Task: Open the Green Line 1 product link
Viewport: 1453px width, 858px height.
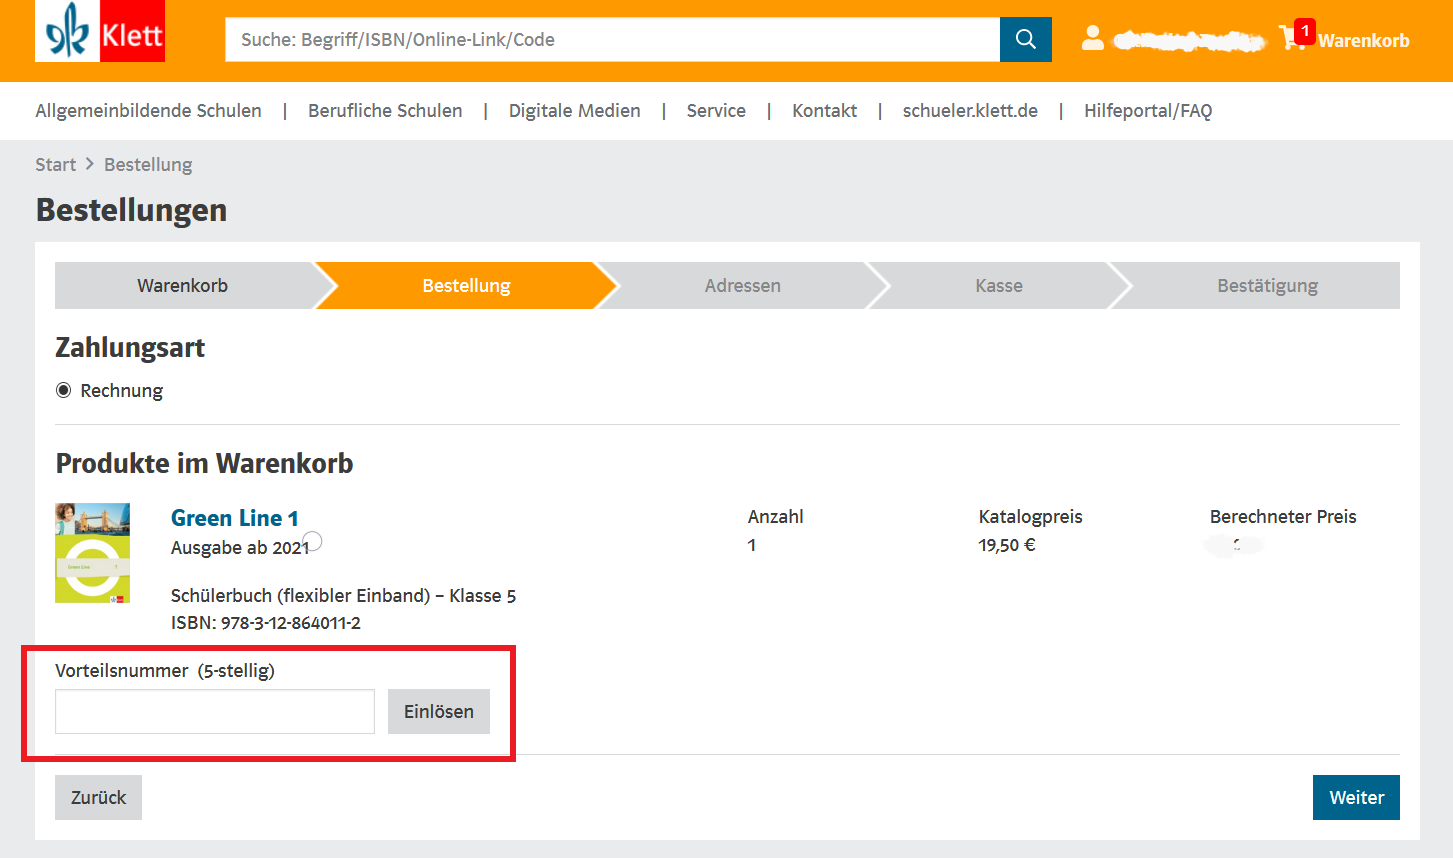Action: pyautogui.click(x=235, y=518)
